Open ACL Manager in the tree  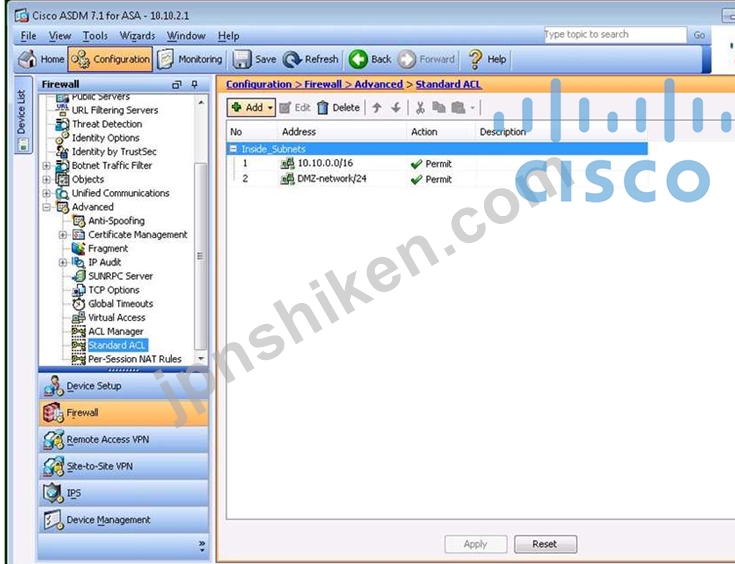(115, 331)
